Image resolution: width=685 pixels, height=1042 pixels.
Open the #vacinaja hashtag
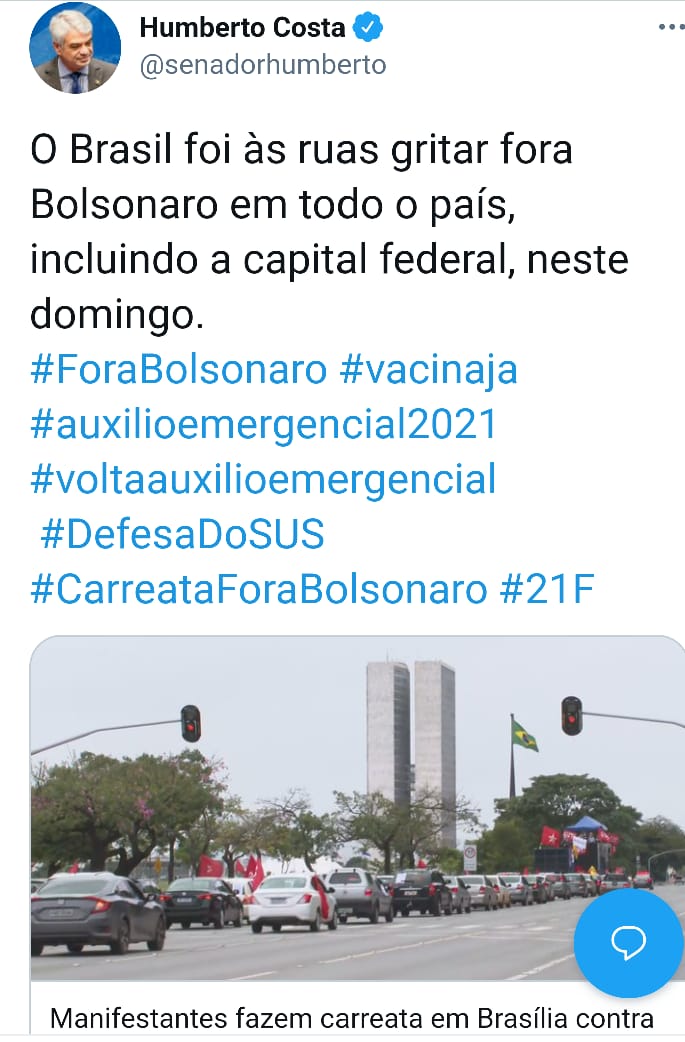pos(429,369)
